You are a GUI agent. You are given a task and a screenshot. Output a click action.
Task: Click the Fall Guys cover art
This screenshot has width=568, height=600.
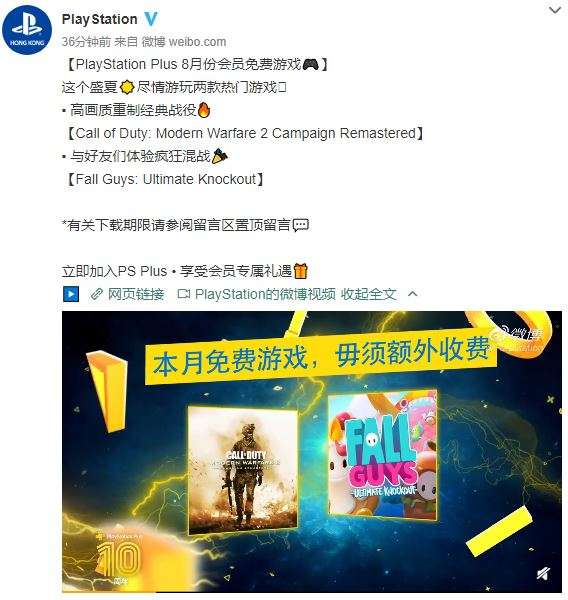tap(383, 455)
